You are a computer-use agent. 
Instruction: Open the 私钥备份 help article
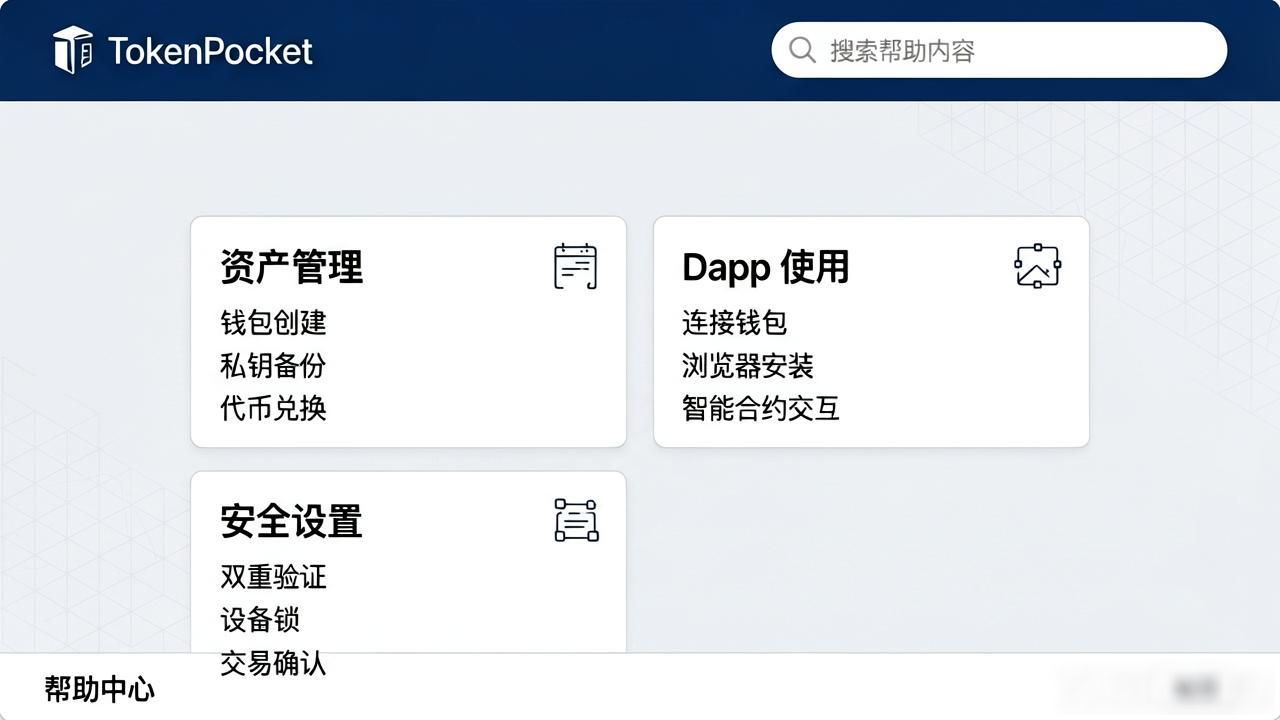(x=273, y=366)
